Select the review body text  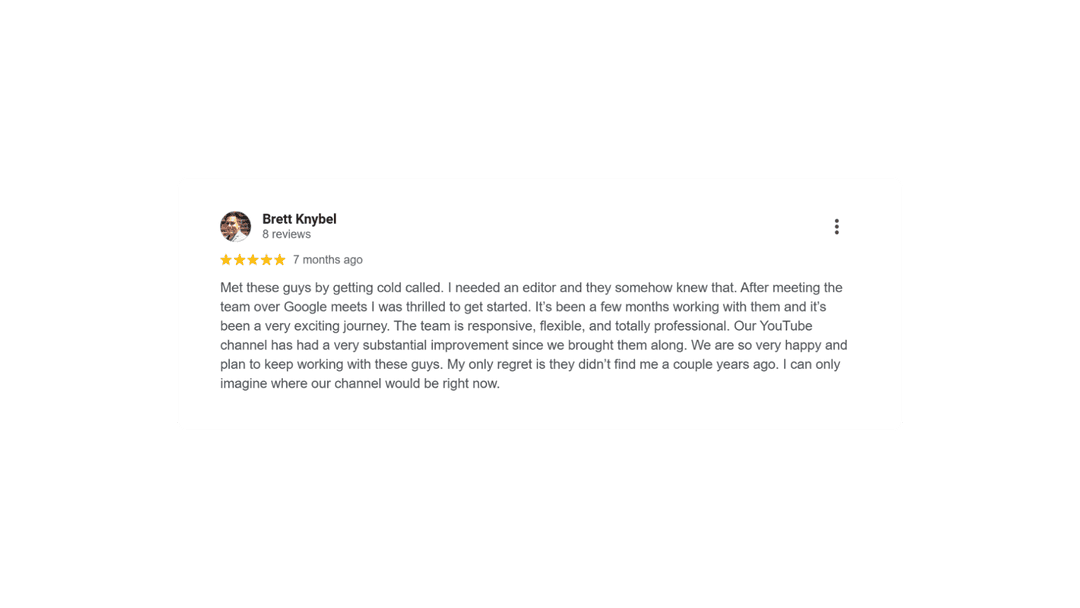coord(534,335)
